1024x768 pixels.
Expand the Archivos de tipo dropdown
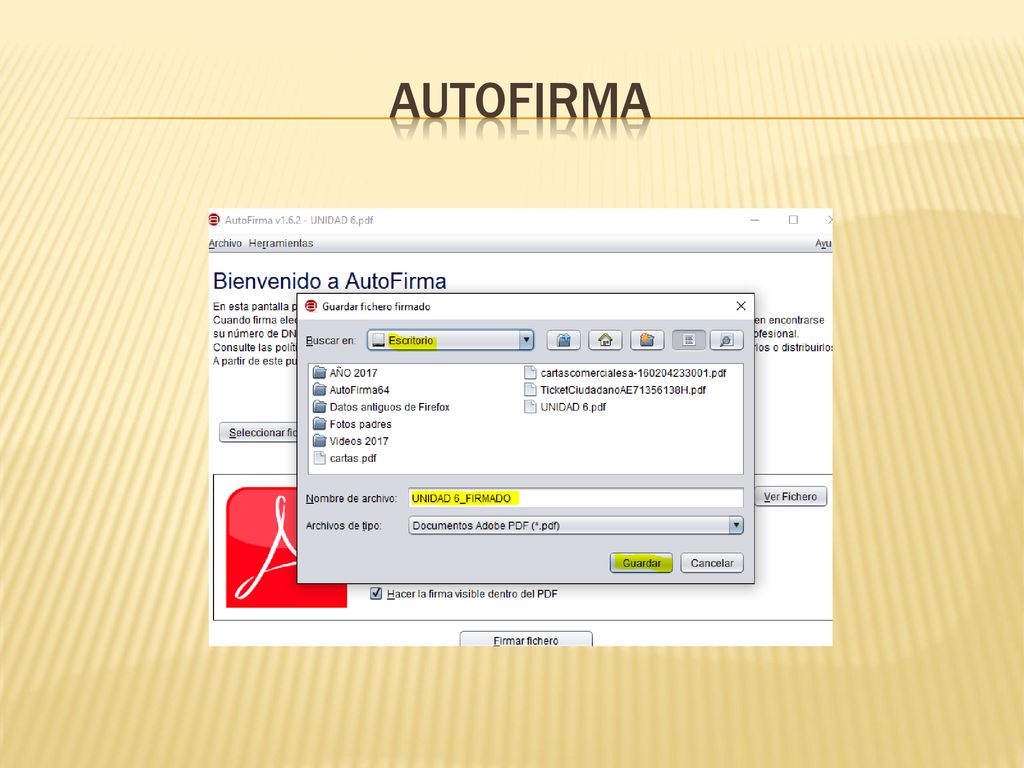[x=575, y=525]
